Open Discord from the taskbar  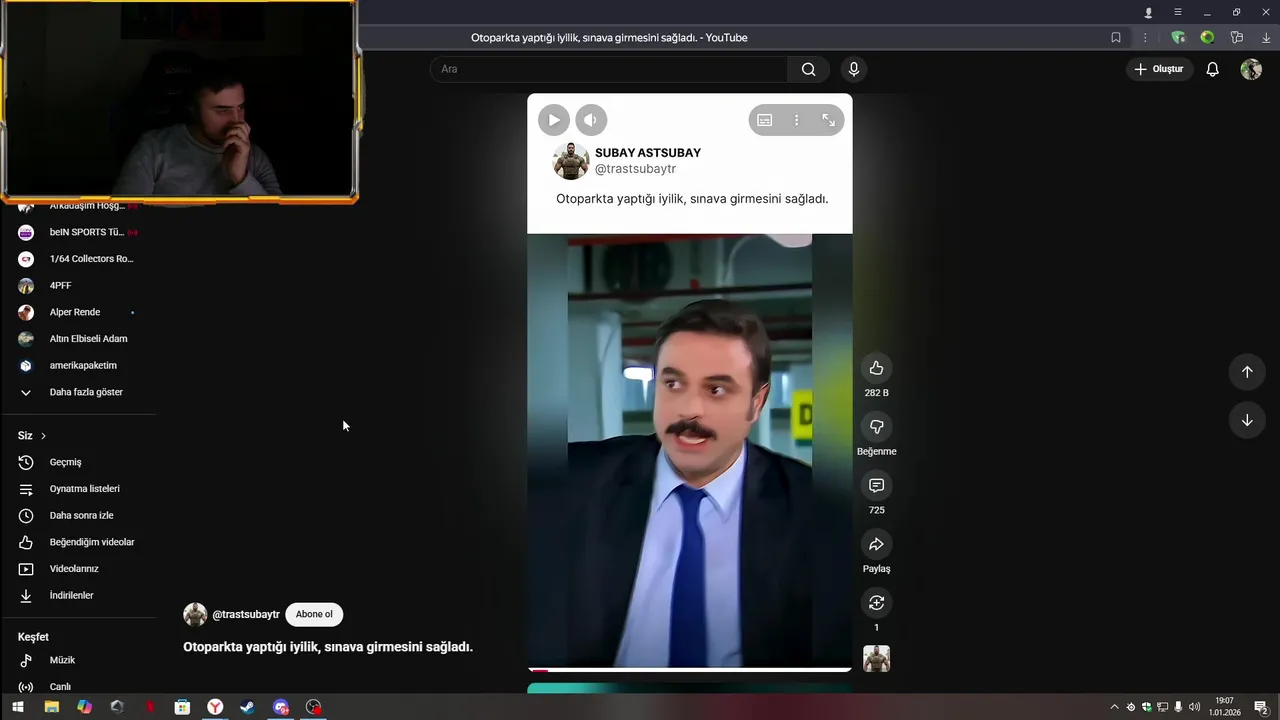coord(281,707)
